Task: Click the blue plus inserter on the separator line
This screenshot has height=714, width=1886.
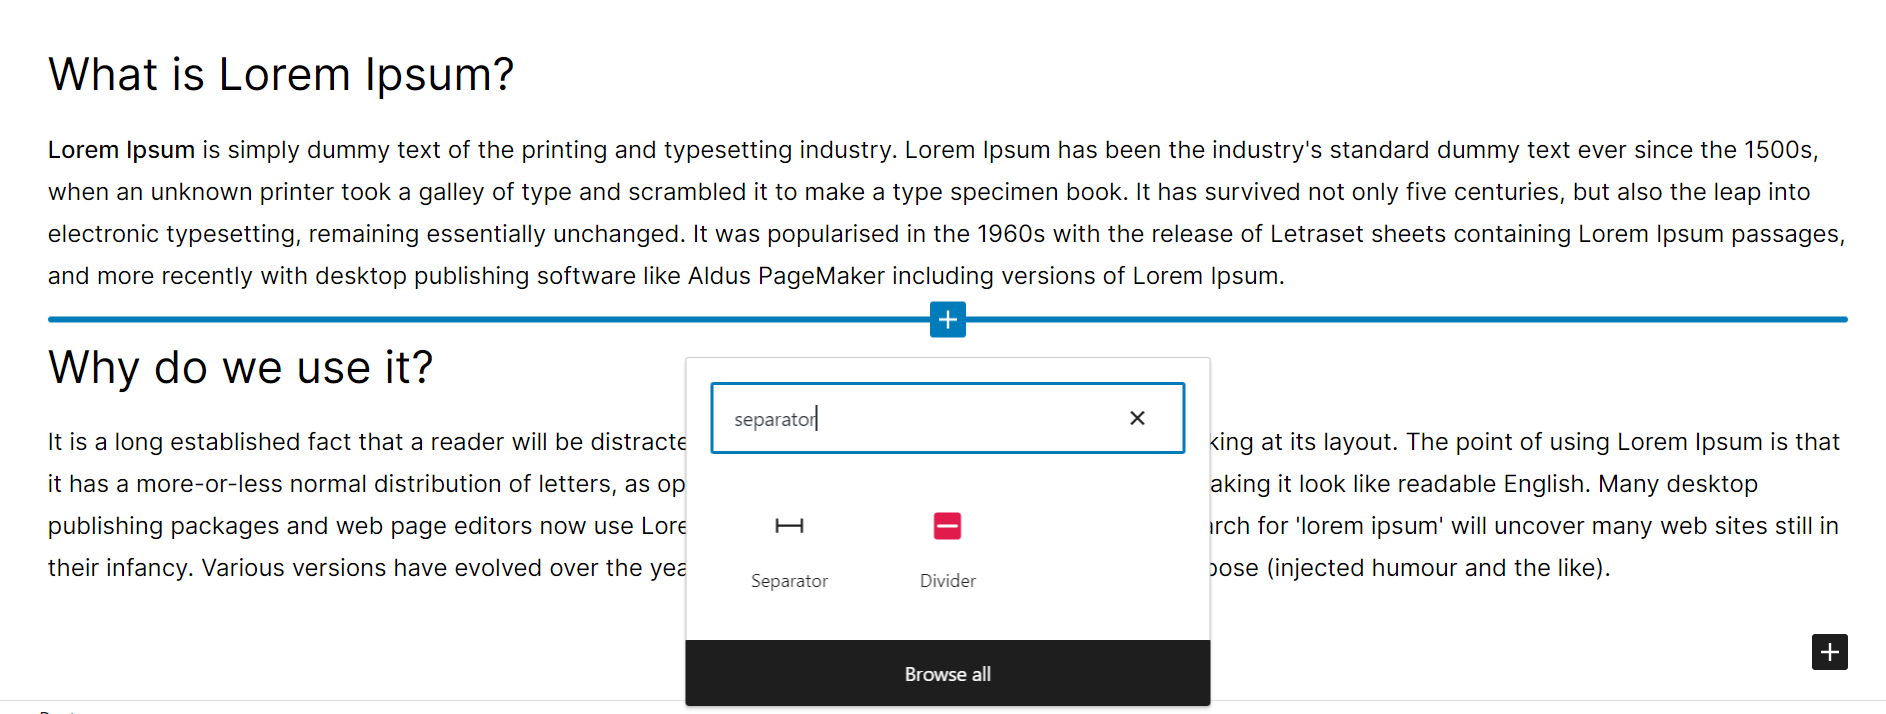Action: pos(946,319)
